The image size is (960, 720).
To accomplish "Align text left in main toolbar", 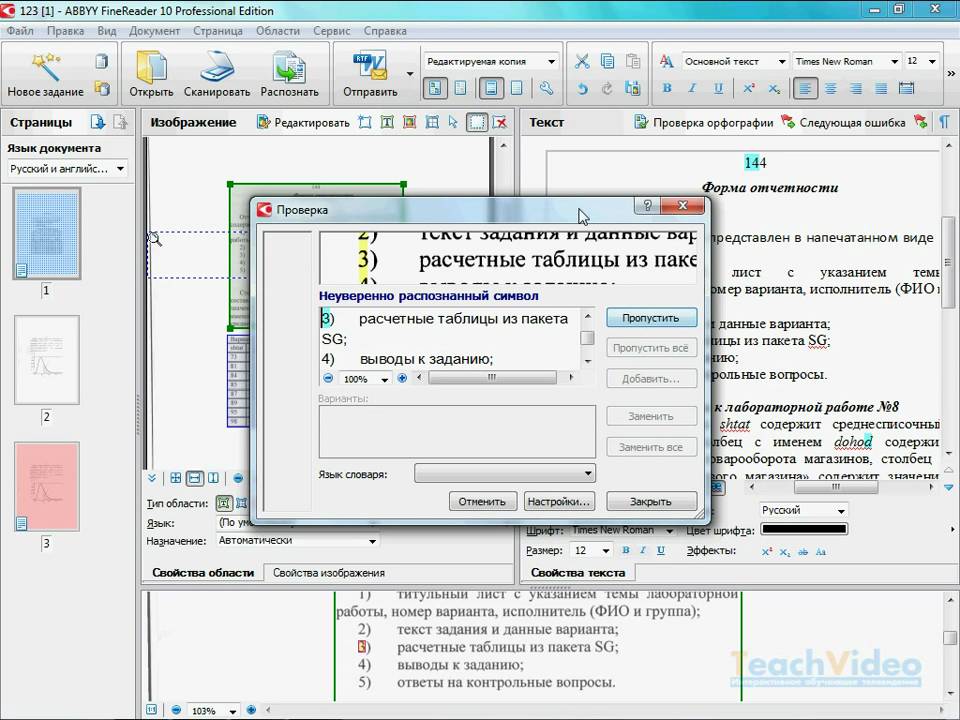I will 805,89.
